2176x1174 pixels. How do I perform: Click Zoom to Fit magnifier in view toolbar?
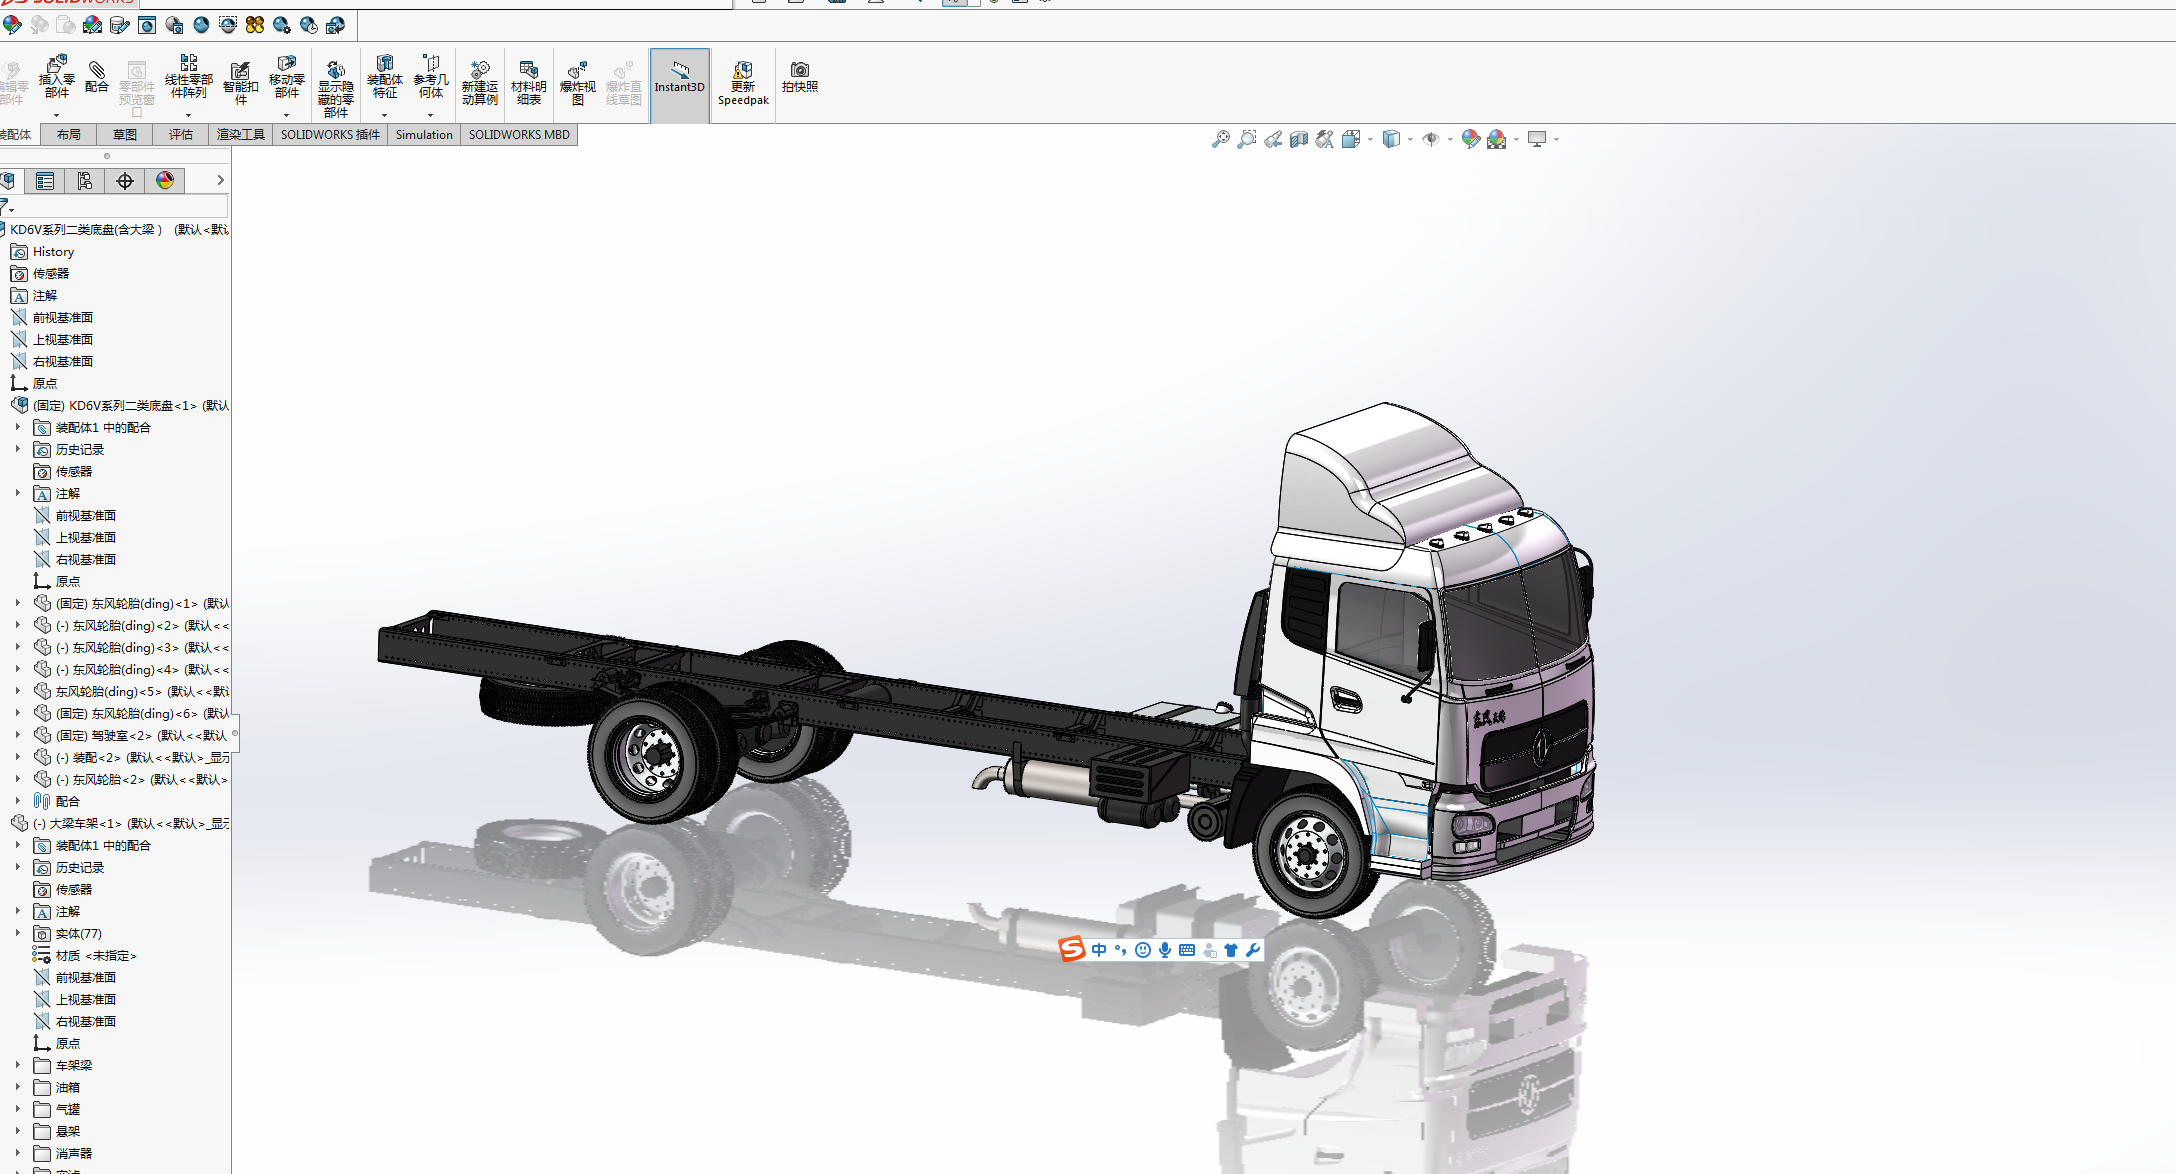click(x=1221, y=140)
